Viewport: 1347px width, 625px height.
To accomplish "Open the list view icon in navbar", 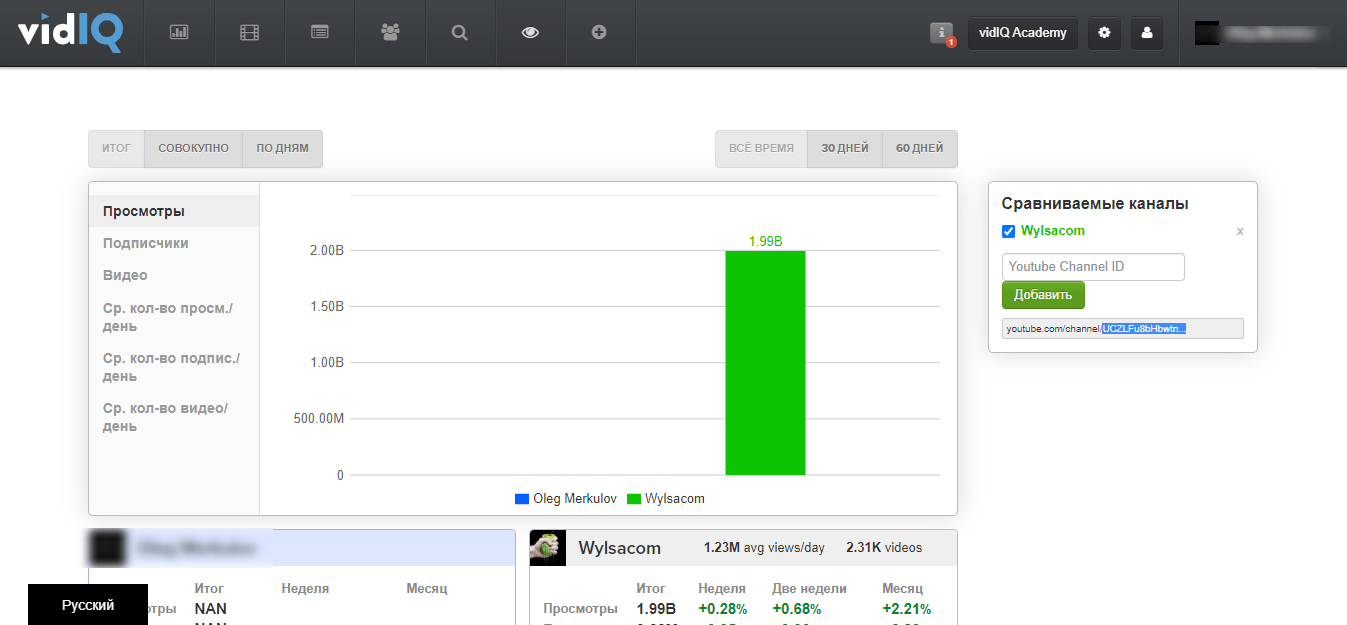I will coord(319,32).
